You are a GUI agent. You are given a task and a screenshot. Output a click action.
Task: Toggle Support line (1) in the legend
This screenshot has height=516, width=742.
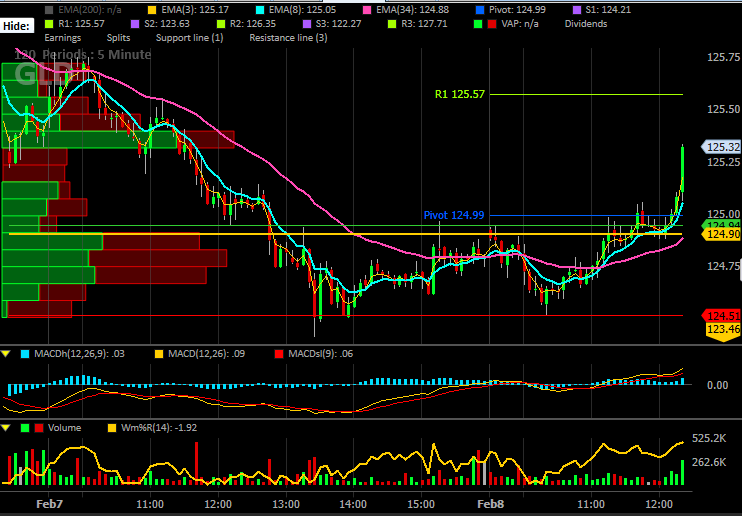189,38
